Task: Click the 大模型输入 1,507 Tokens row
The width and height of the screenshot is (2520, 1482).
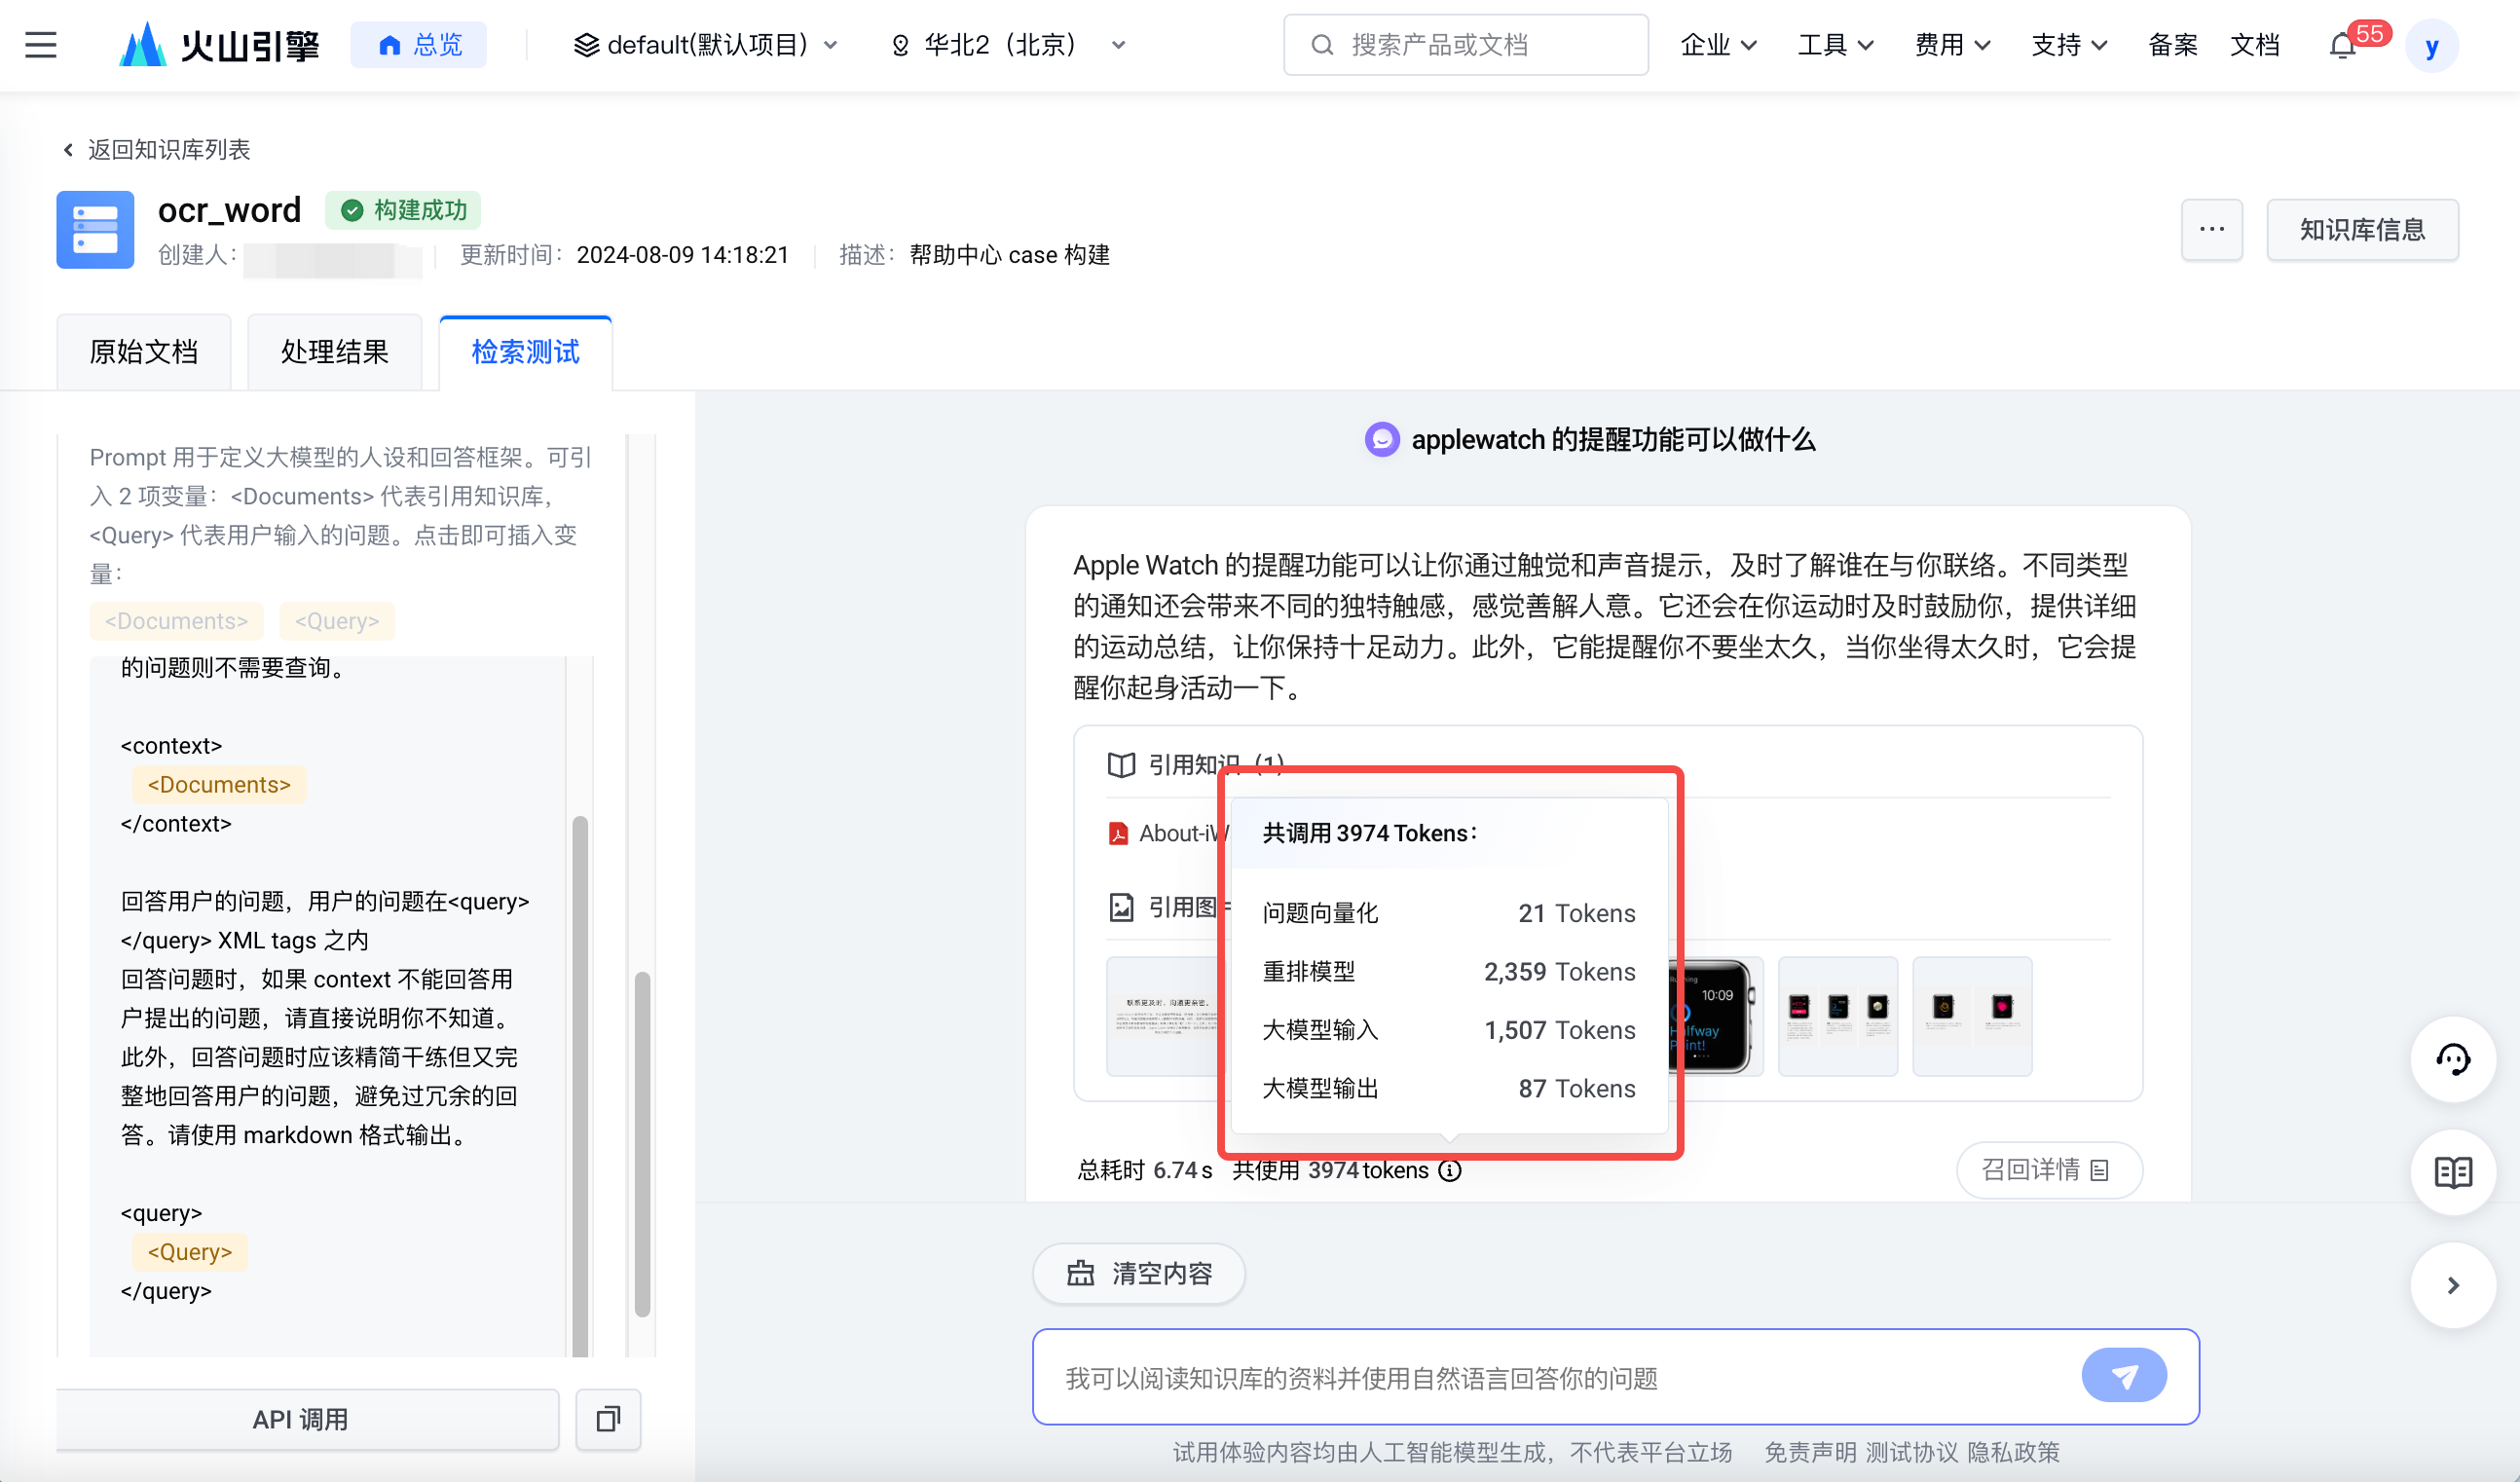Action: point(1449,1030)
